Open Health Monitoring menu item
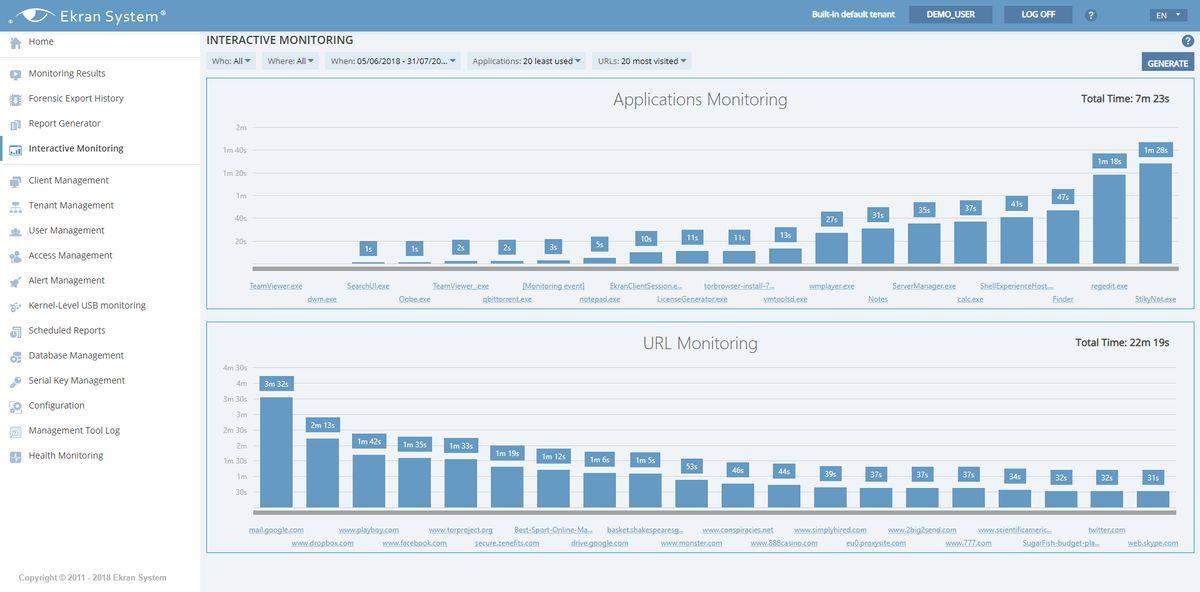This screenshot has width=1200, height=592. [x=66, y=456]
